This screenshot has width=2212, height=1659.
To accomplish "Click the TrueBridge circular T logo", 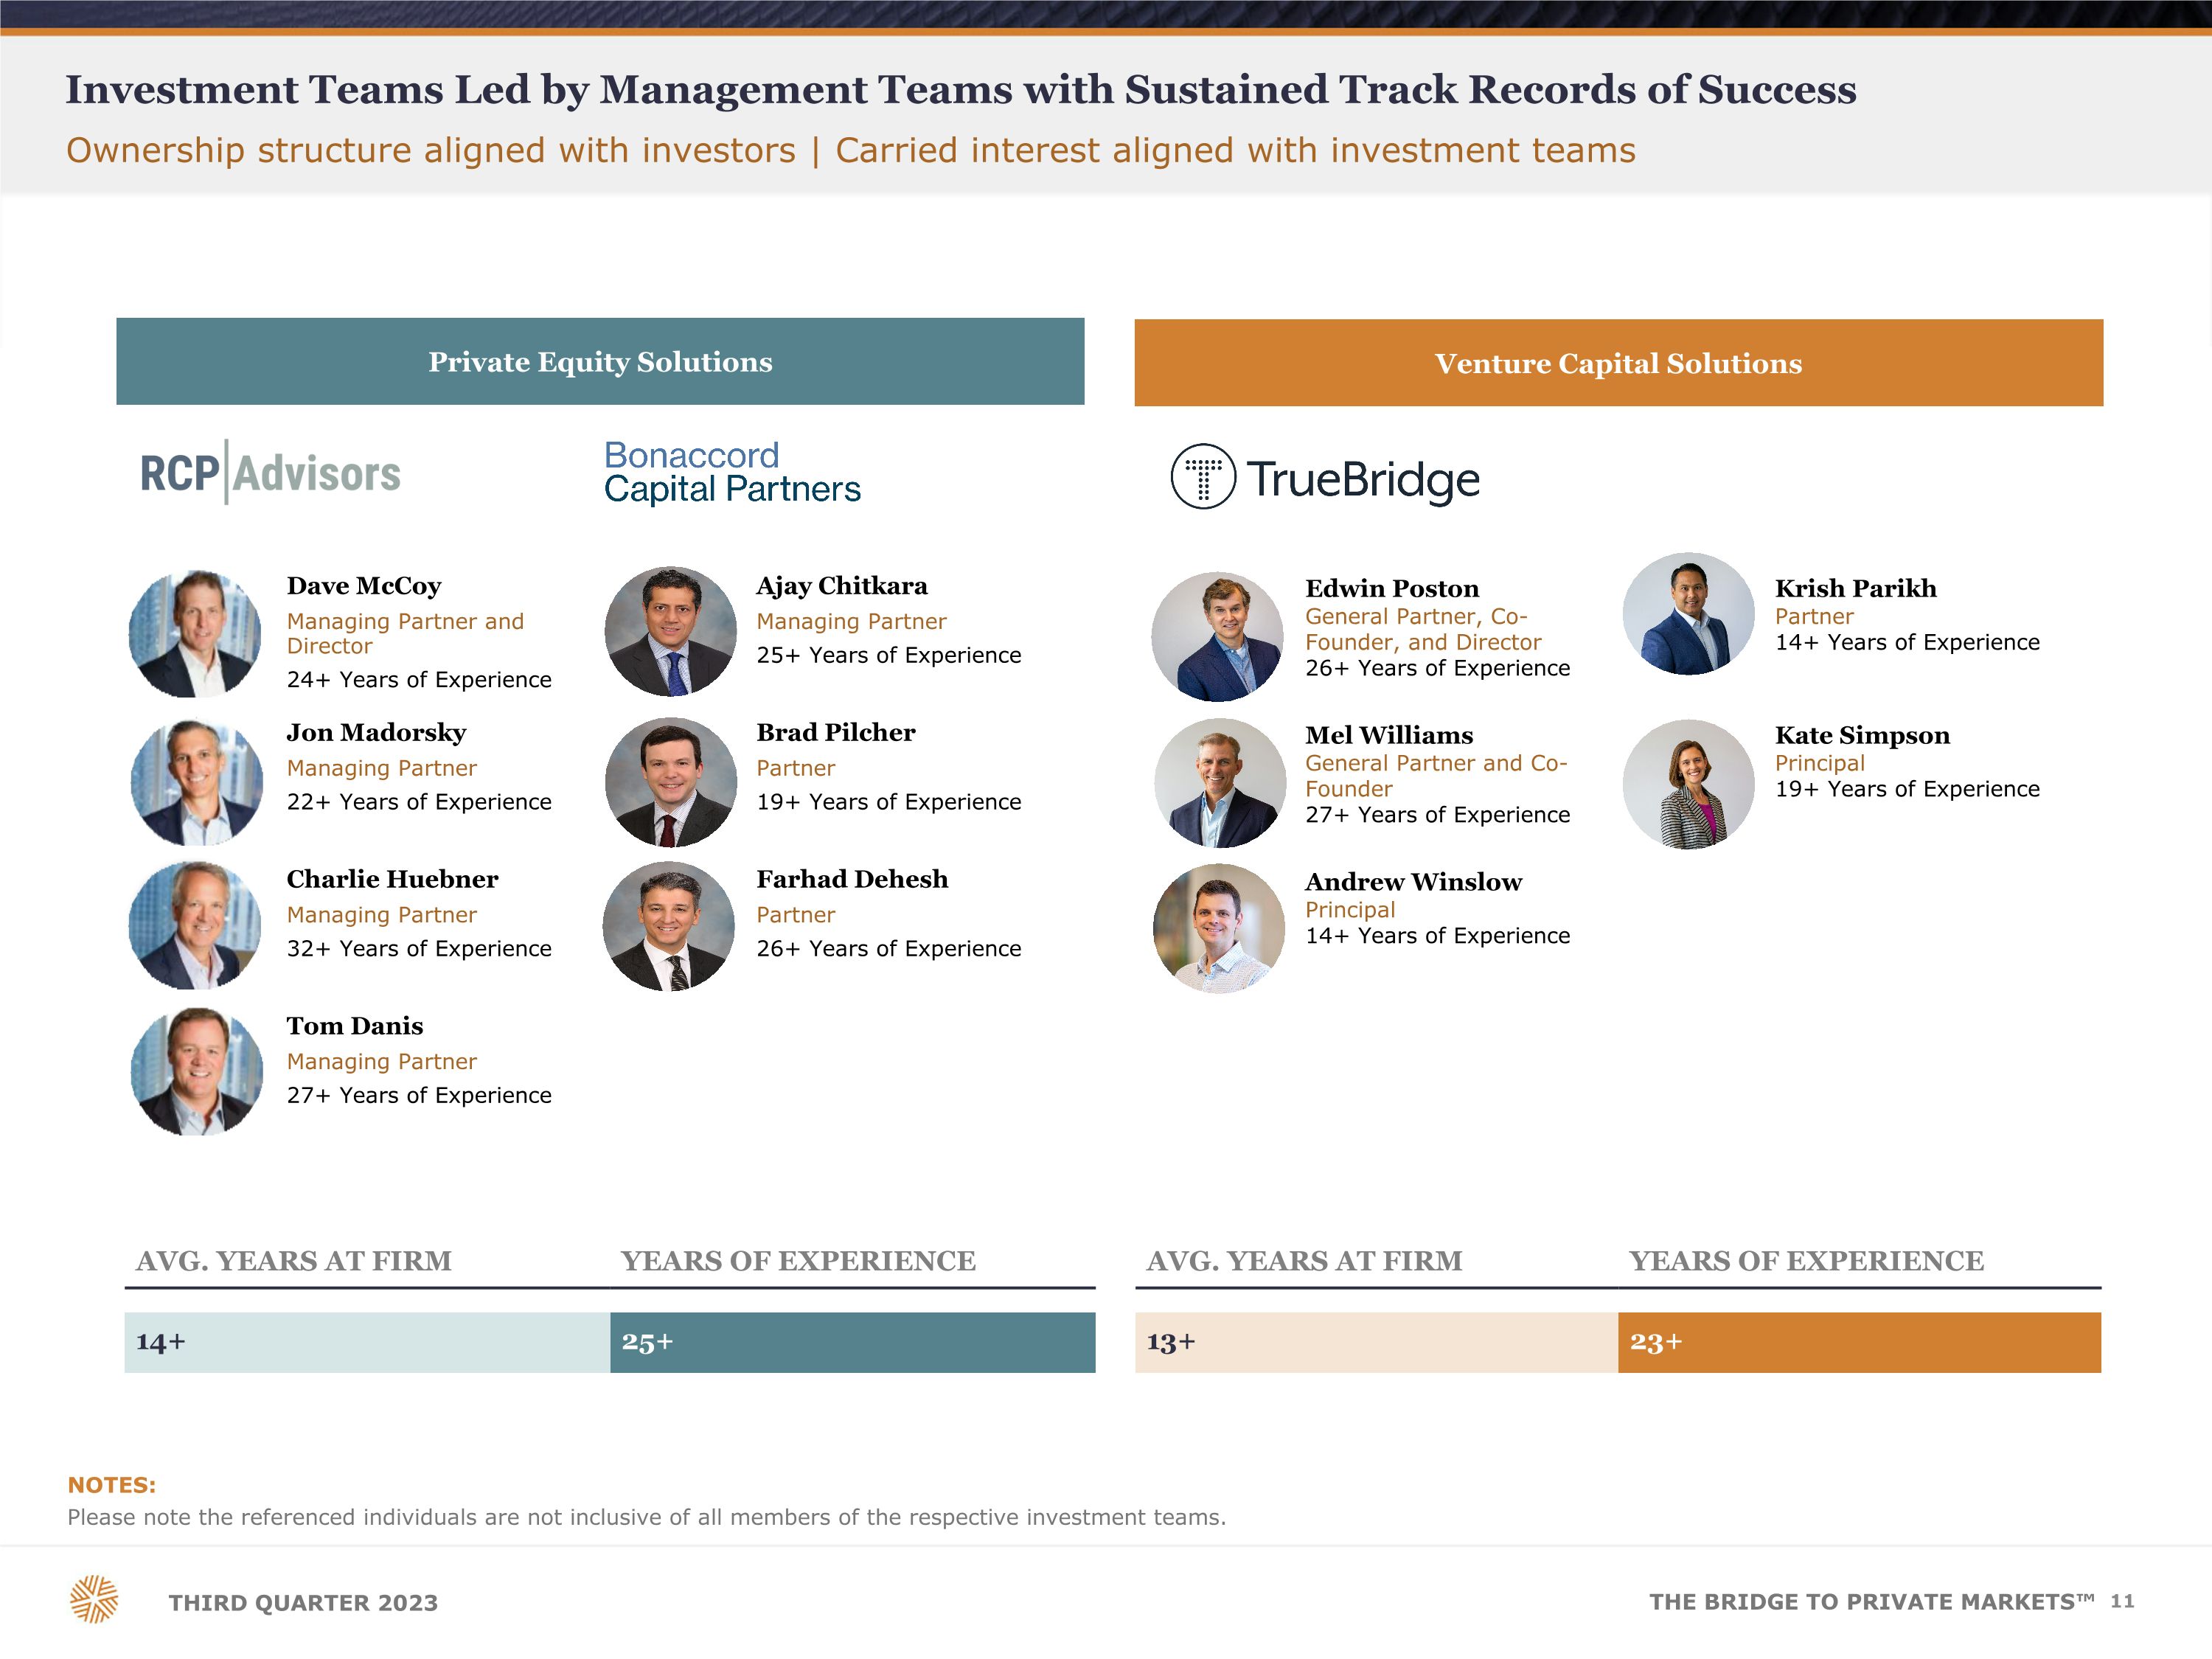I will pos(1203,477).
